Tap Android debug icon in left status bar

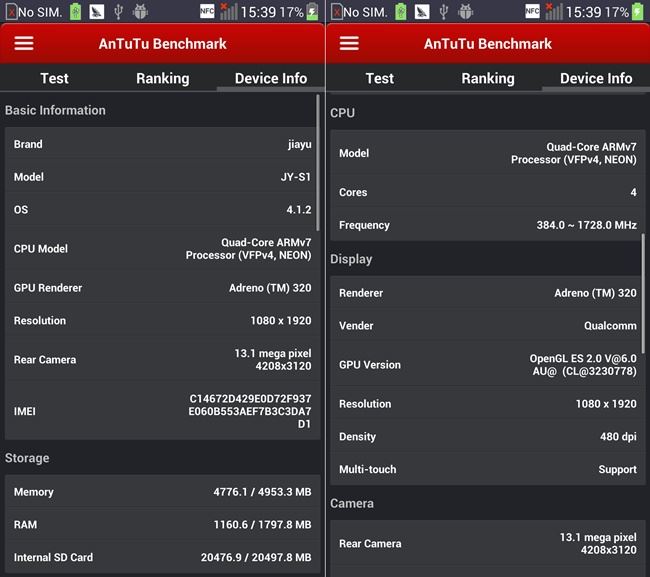pos(141,12)
